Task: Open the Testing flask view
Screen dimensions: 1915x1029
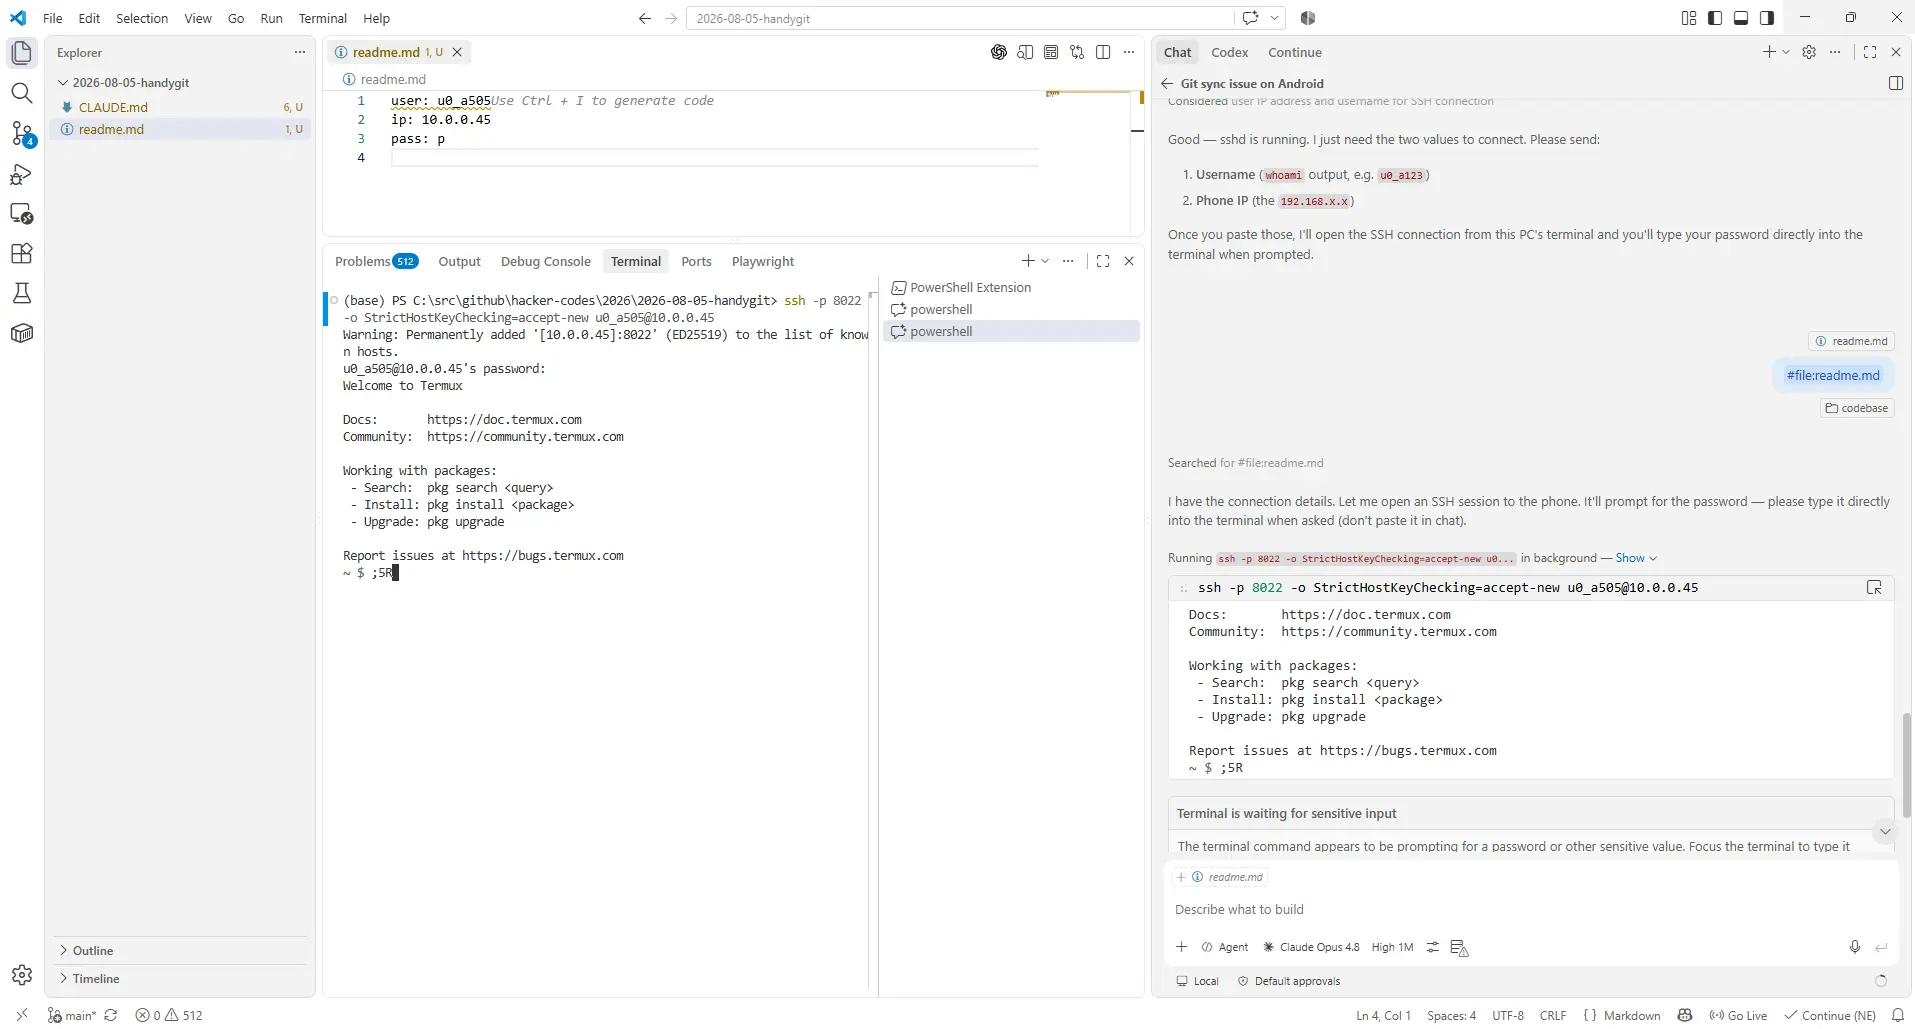Action: [22, 293]
